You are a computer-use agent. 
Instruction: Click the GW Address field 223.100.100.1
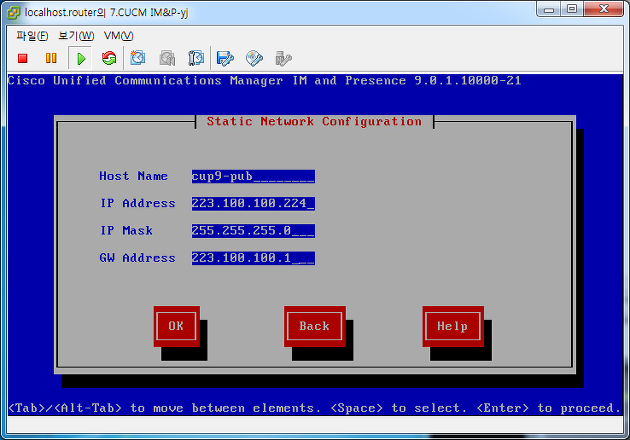253,258
